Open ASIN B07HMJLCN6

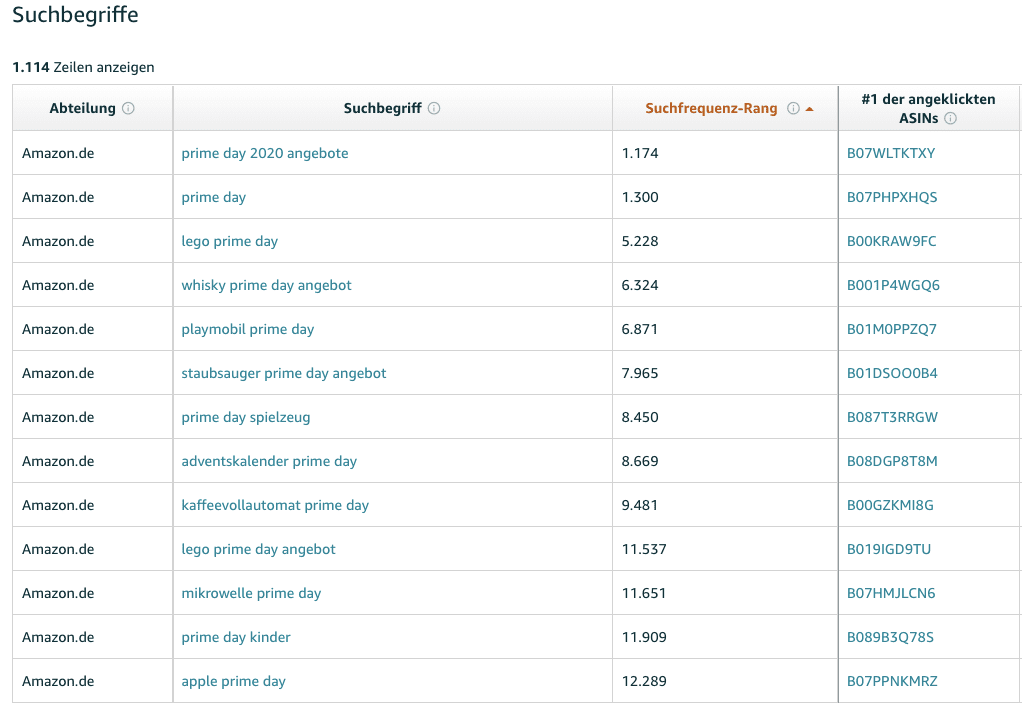[x=890, y=593]
